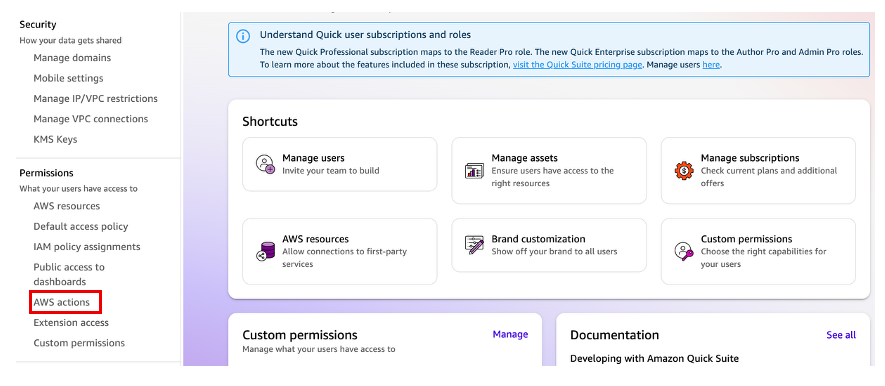The image size is (885, 386).
Task: Open the Manage subscriptions shortcut card title
Action: point(750,158)
